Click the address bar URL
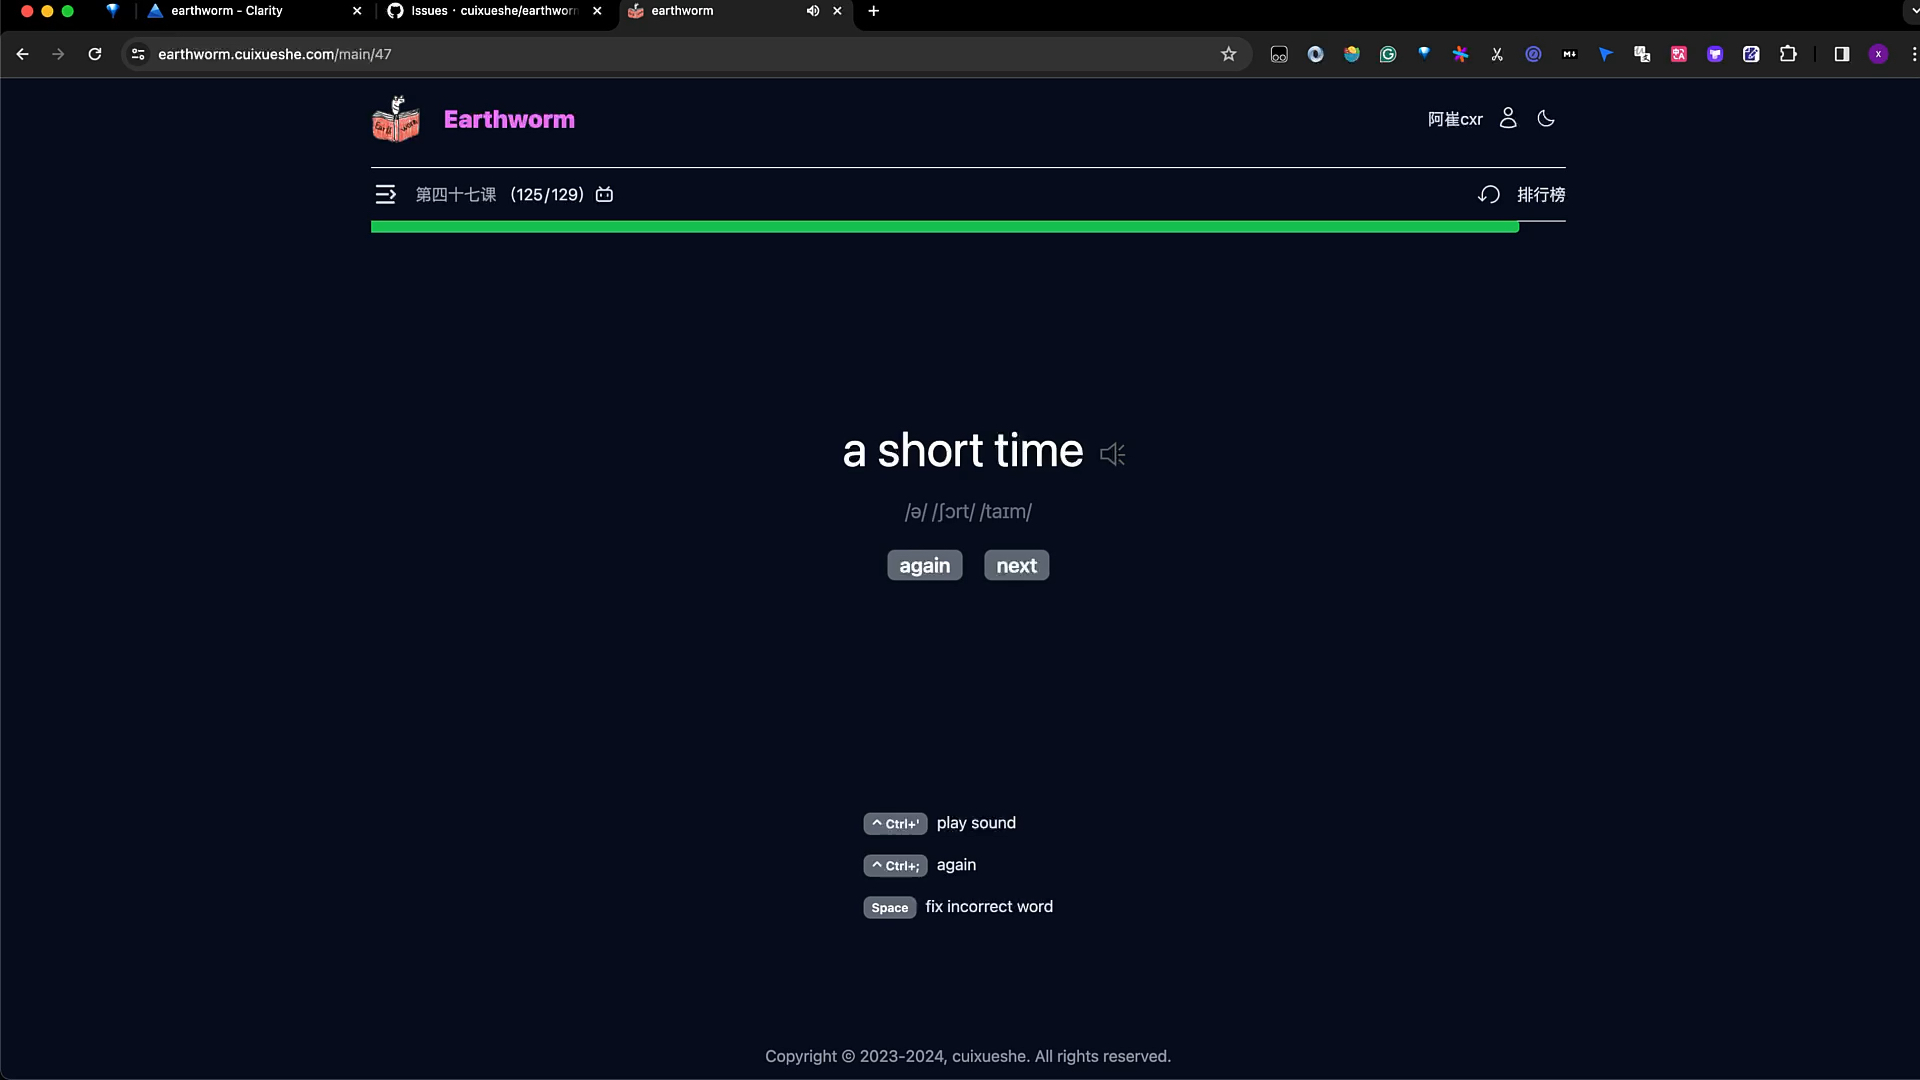This screenshot has height=1080, width=1920. point(275,54)
